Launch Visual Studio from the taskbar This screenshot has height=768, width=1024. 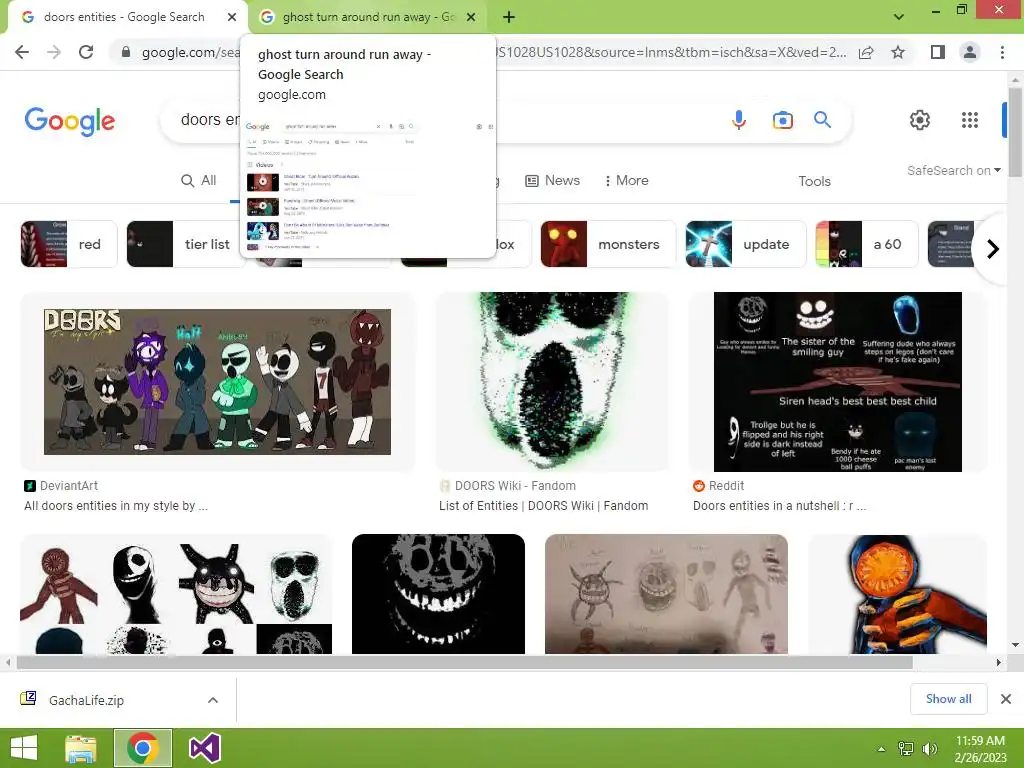point(204,748)
